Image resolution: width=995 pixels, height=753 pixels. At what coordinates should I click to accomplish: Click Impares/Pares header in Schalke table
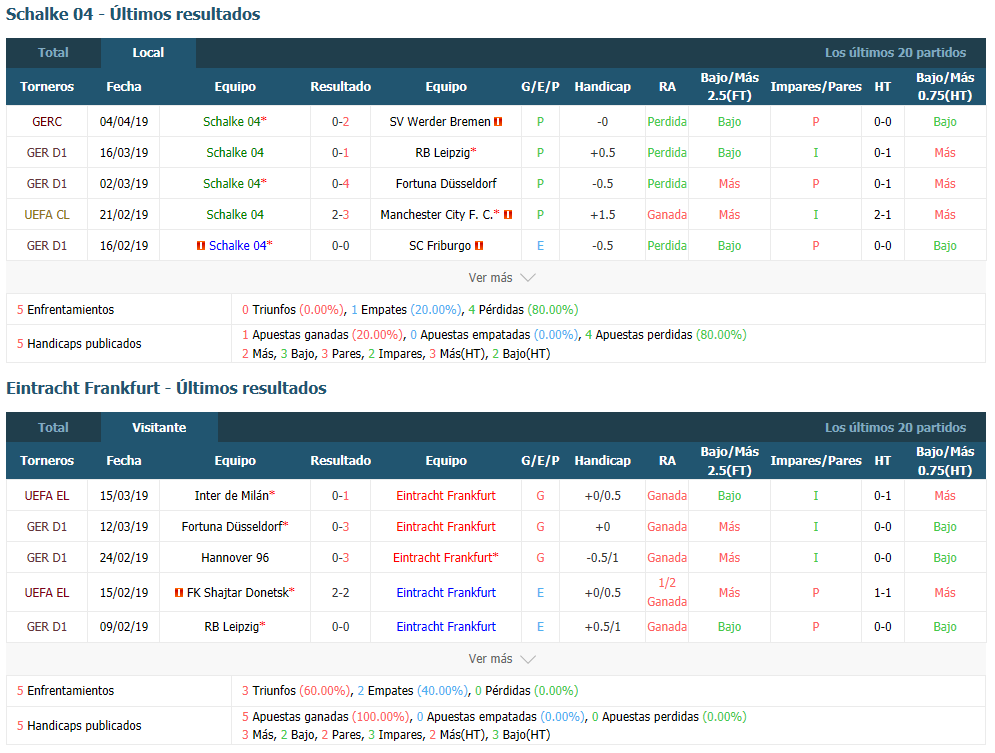[816, 87]
